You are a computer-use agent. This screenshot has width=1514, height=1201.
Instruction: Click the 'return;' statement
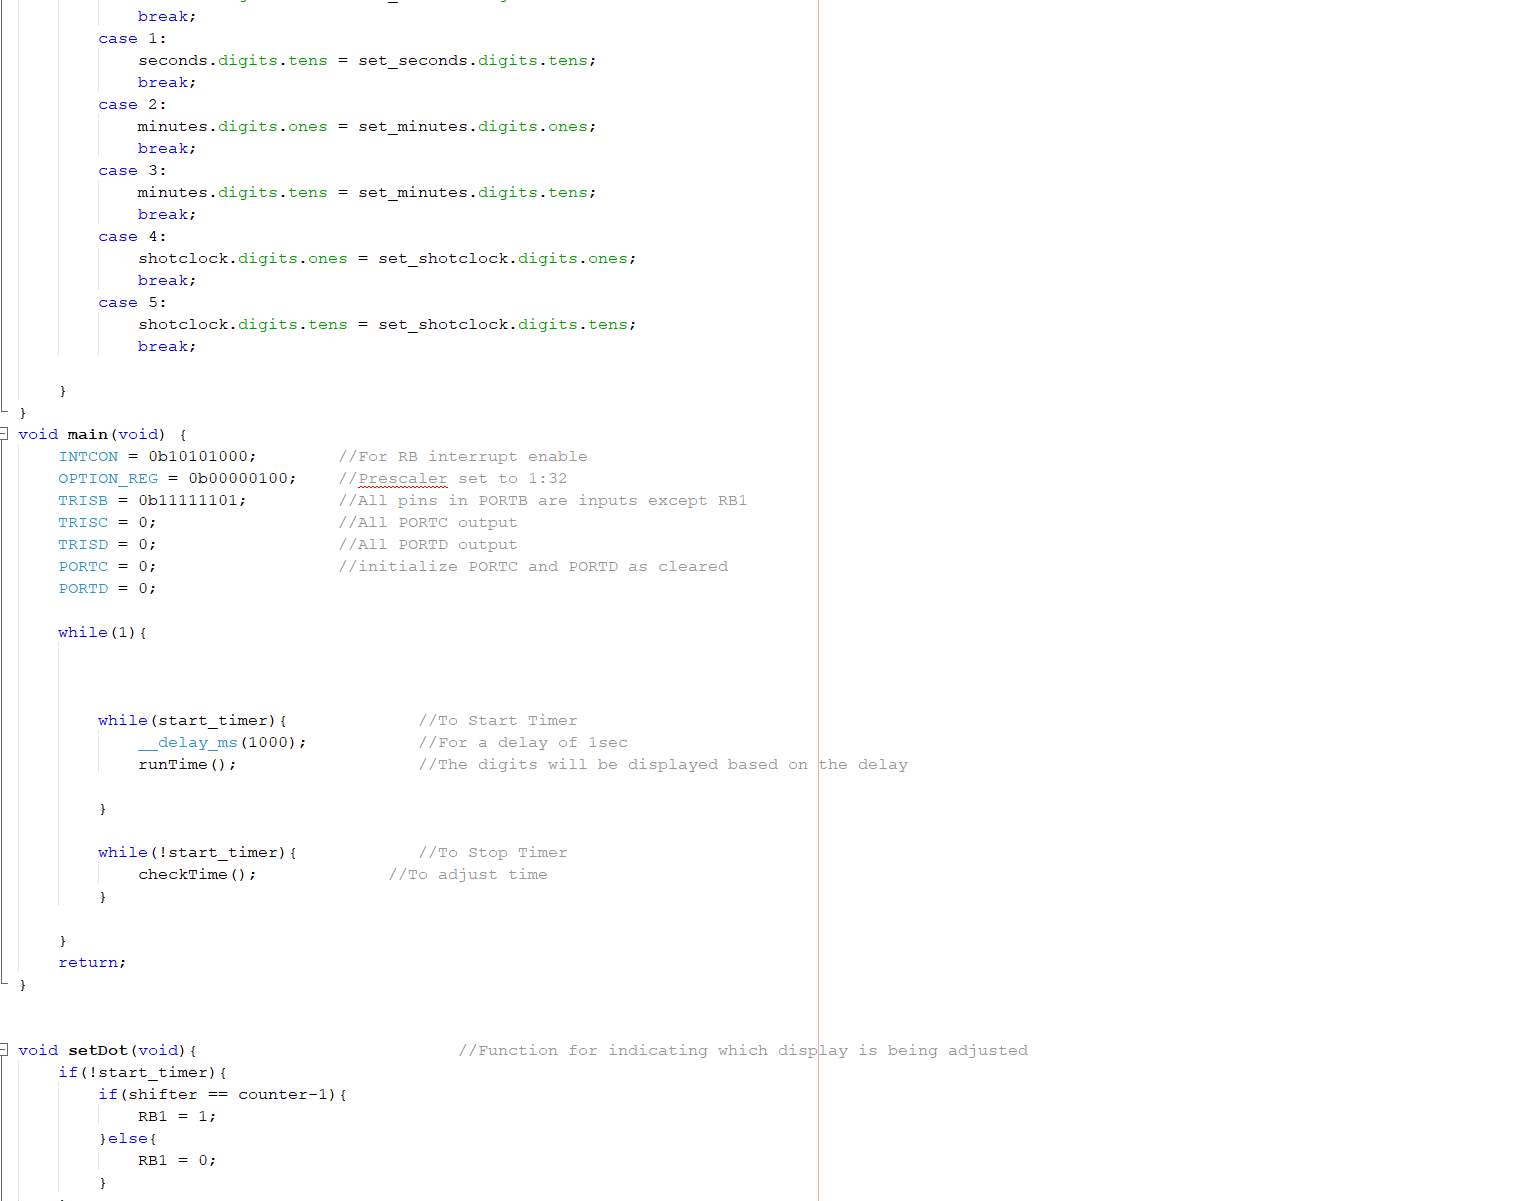tap(92, 963)
